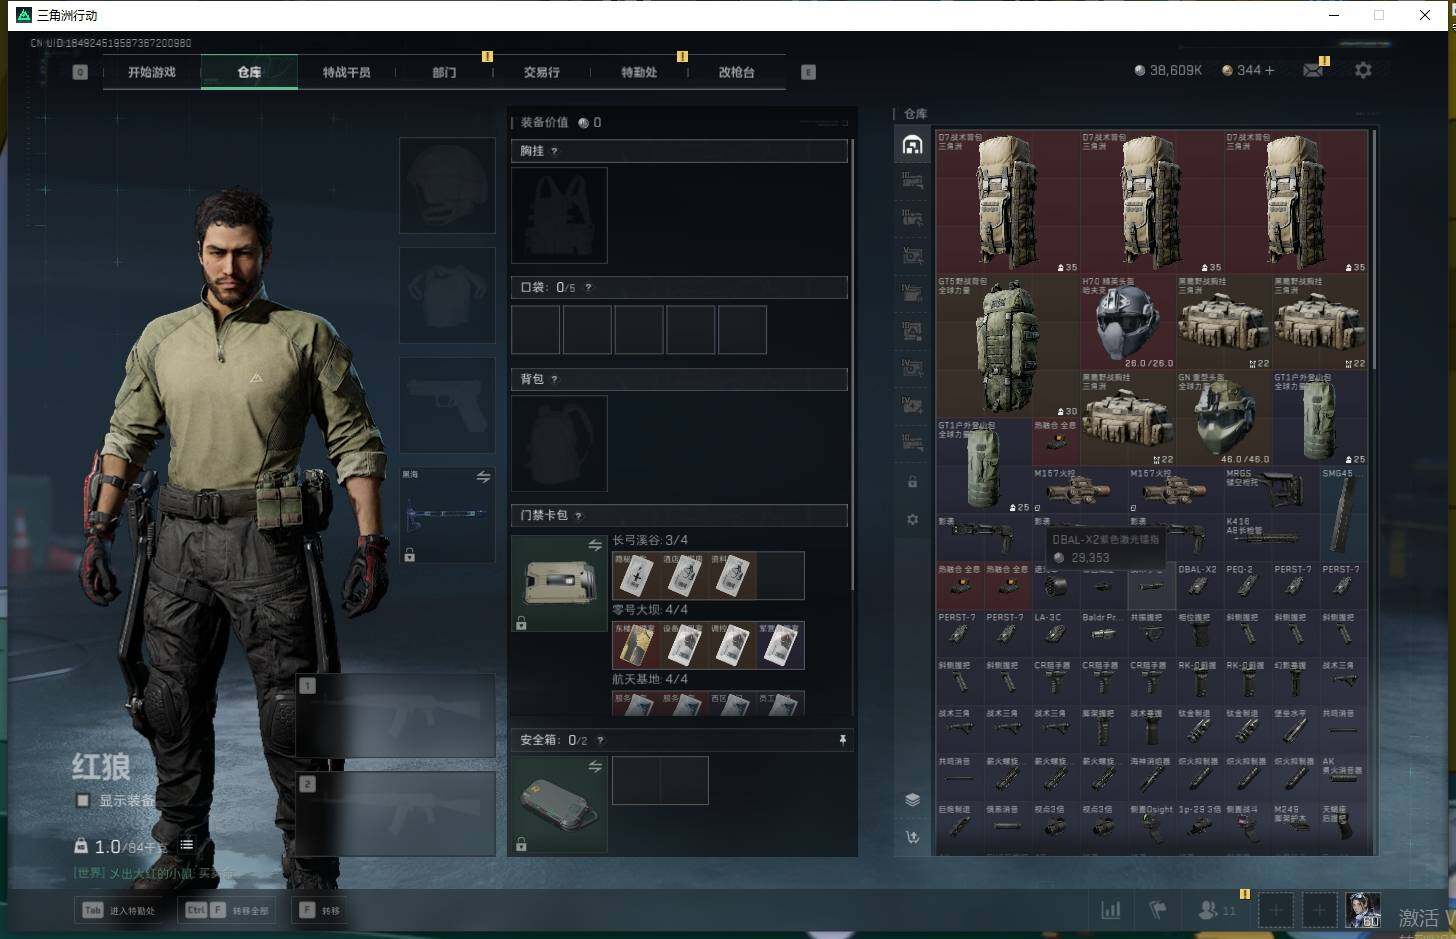1456x939 pixels.
Task: Toggle the 显示装备 checkbox
Action: pos(83,800)
